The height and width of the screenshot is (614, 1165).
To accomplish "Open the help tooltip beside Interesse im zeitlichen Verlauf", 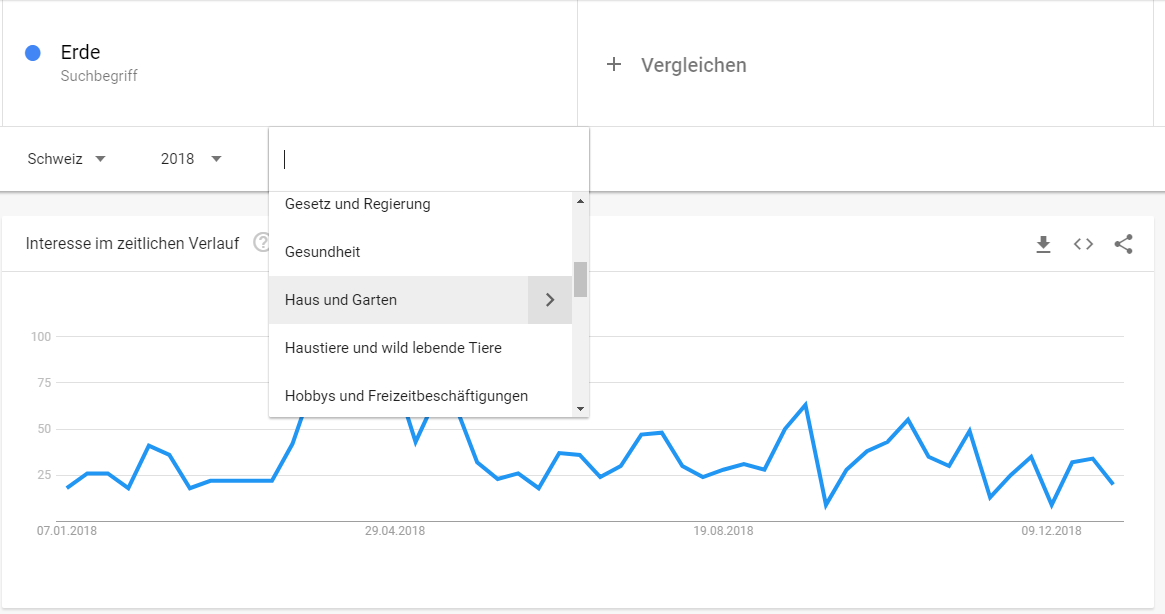I will [262, 242].
